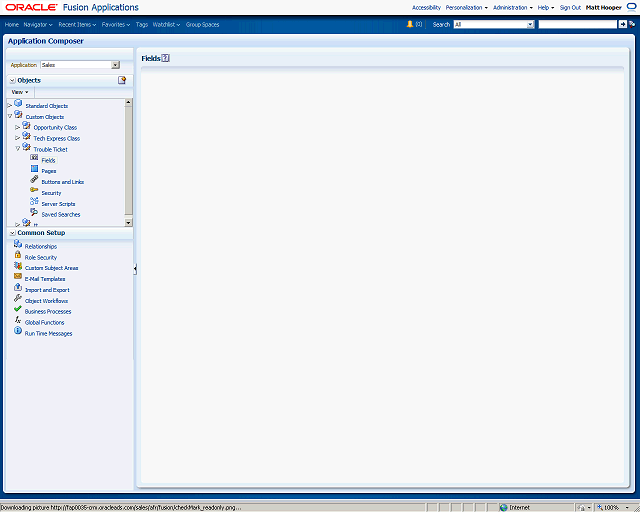This screenshot has height=512, width=640.
Task: Click the Tech Express Class object icon
Action: (27, 136)
